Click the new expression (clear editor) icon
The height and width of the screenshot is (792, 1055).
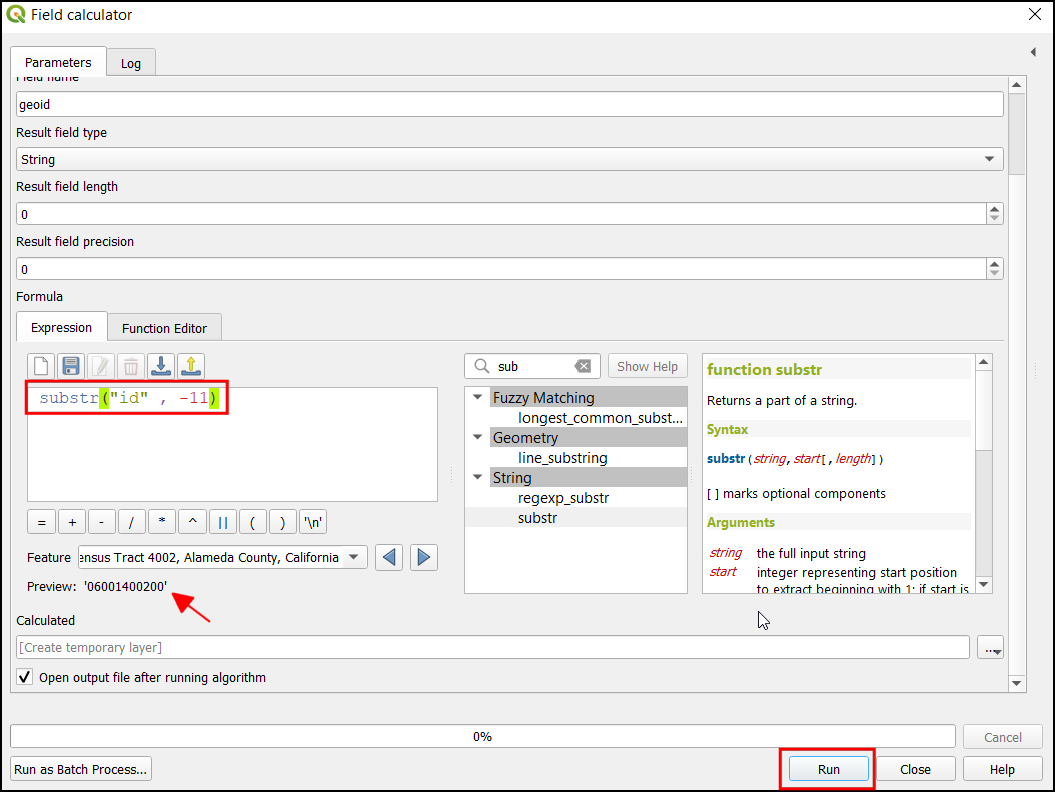41,366
